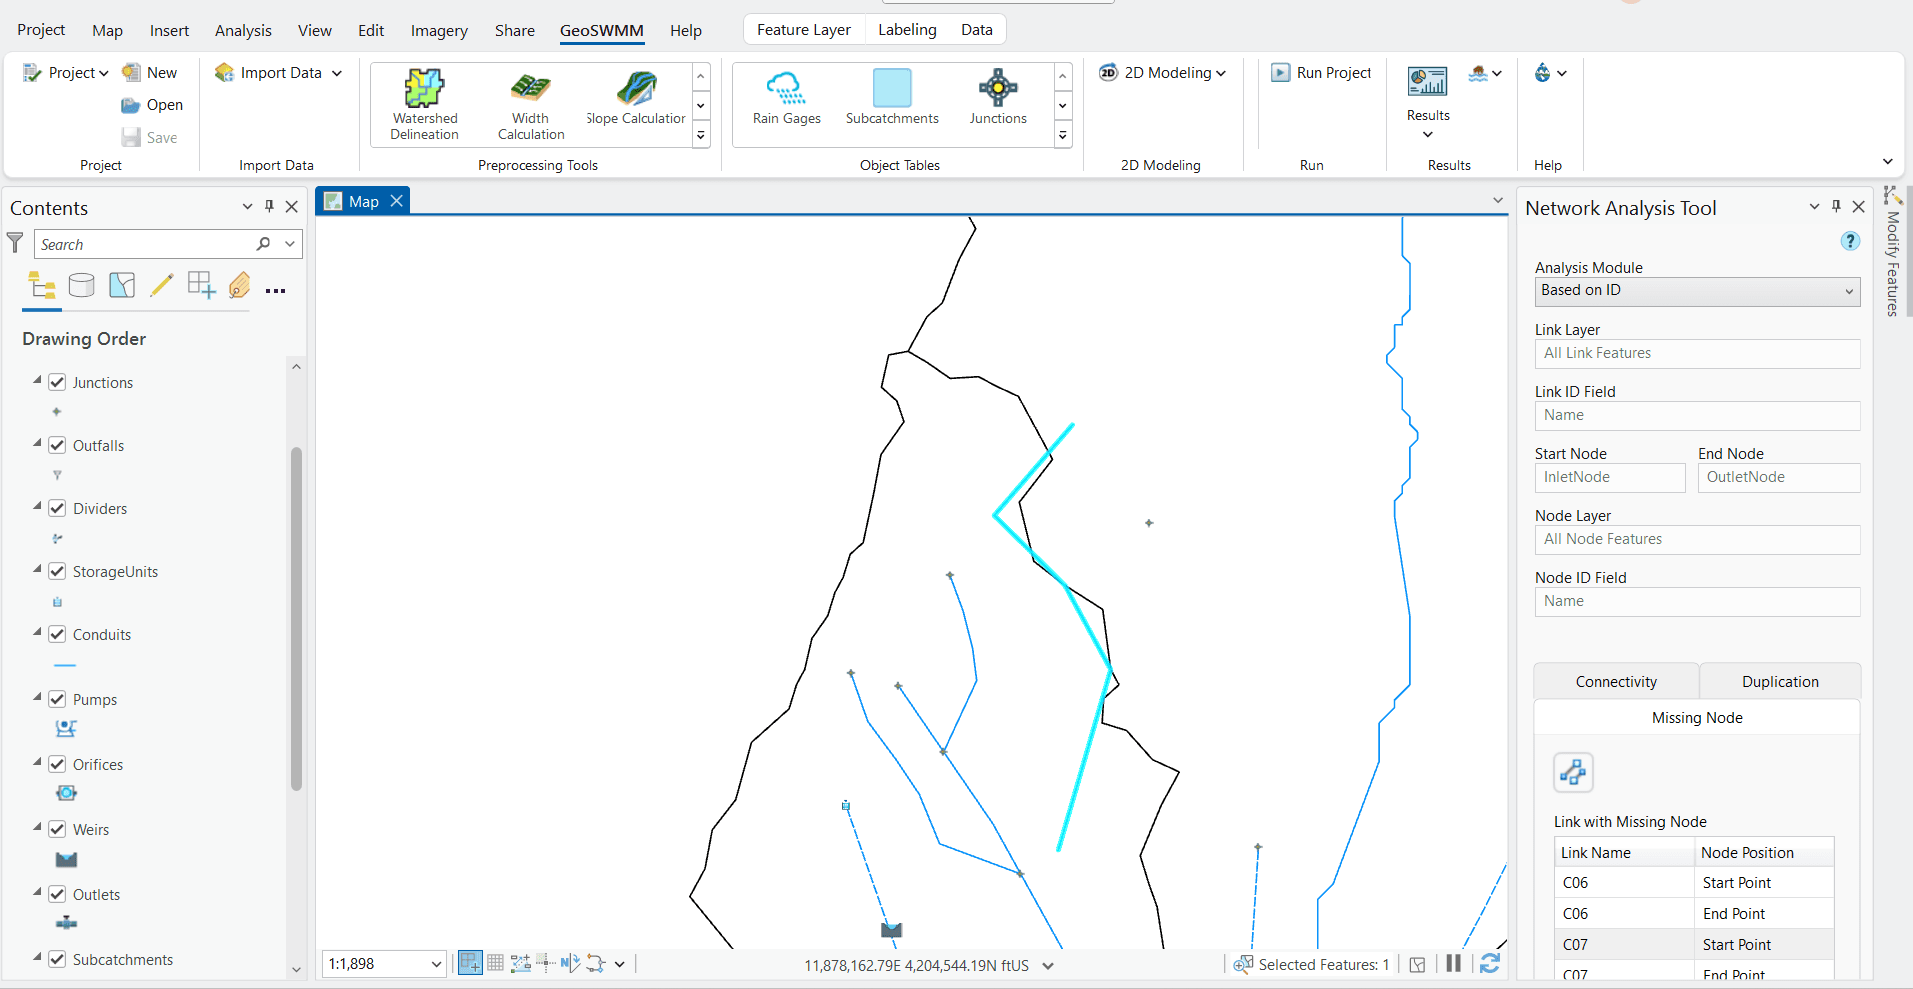Click the Imagery menu item

point(438,30)
